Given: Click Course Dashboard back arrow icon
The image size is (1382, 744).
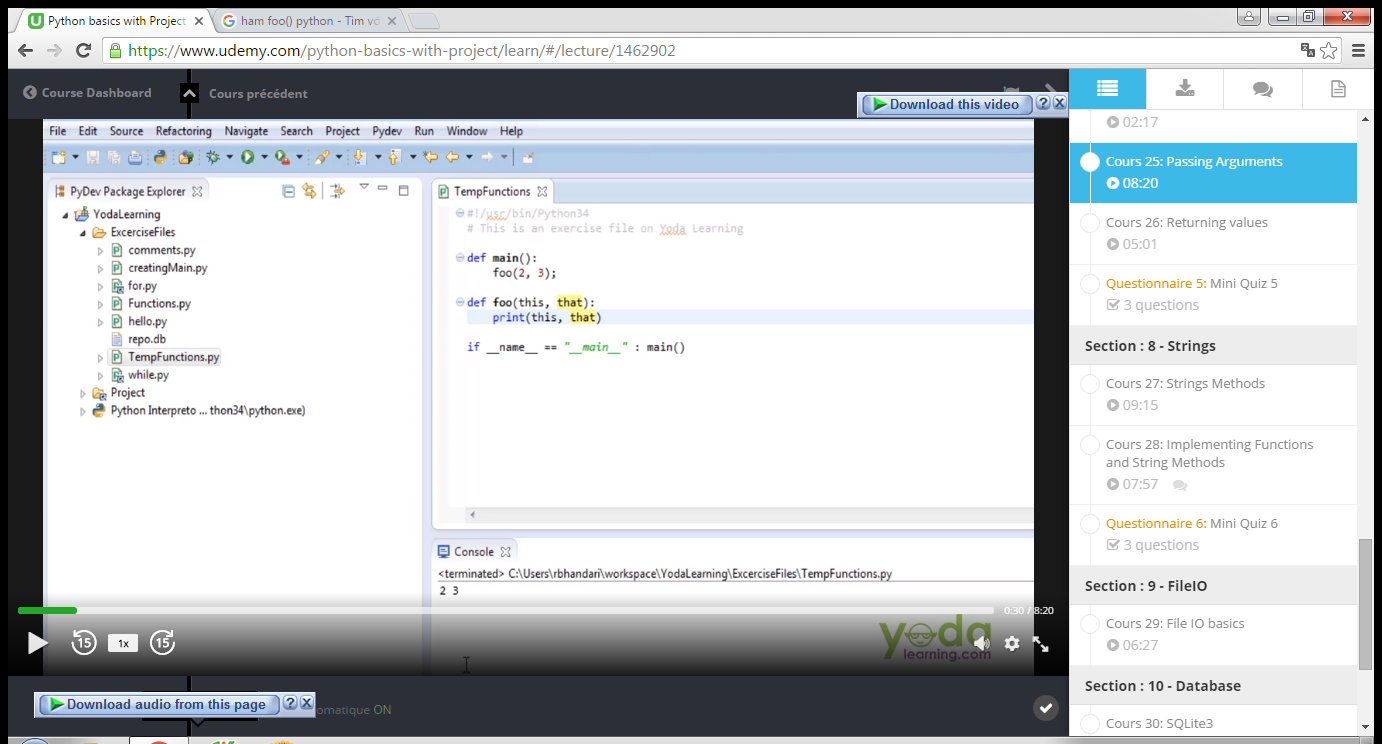Looking at the screenshot, I should coord(30,93).
